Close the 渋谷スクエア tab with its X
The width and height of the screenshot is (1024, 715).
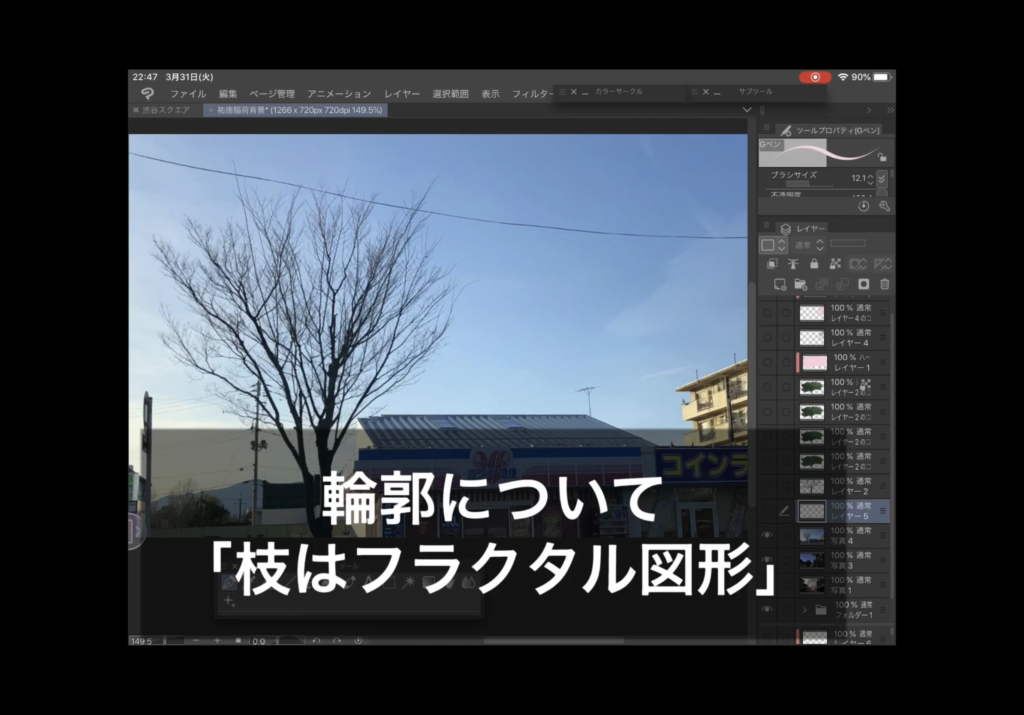(x=136, y=110)
